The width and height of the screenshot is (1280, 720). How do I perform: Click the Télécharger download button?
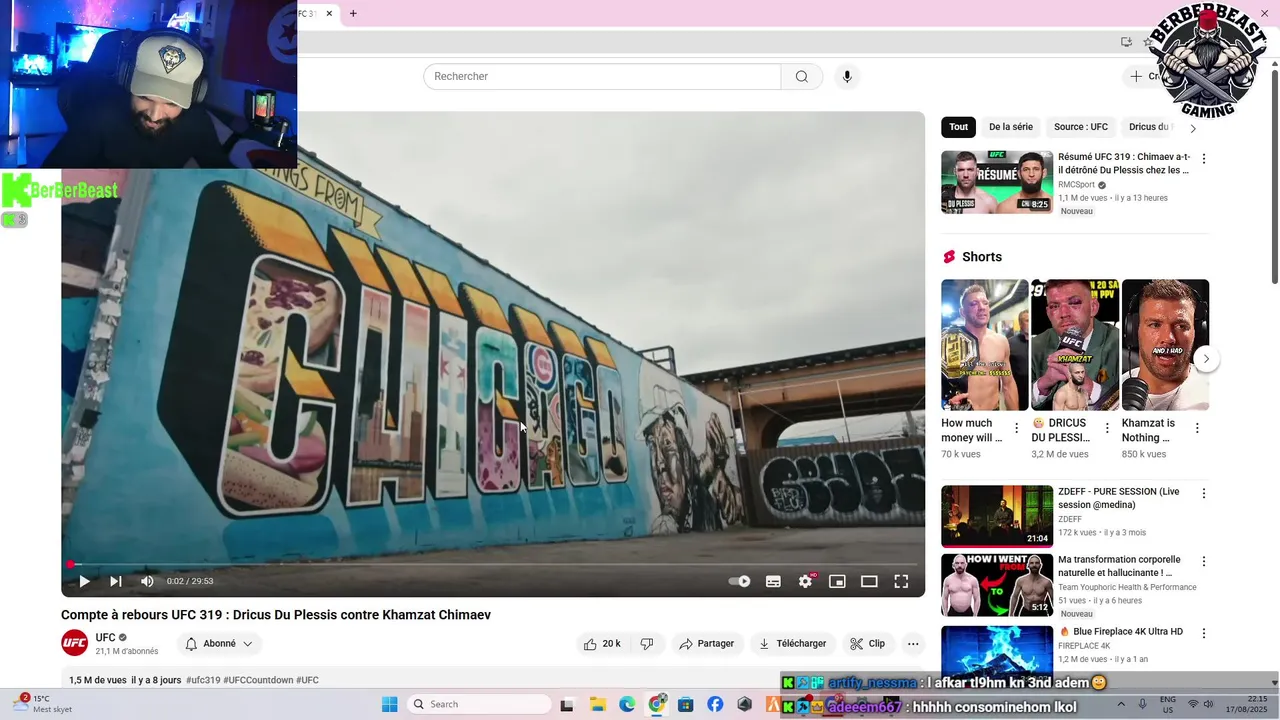pos(792,644)
